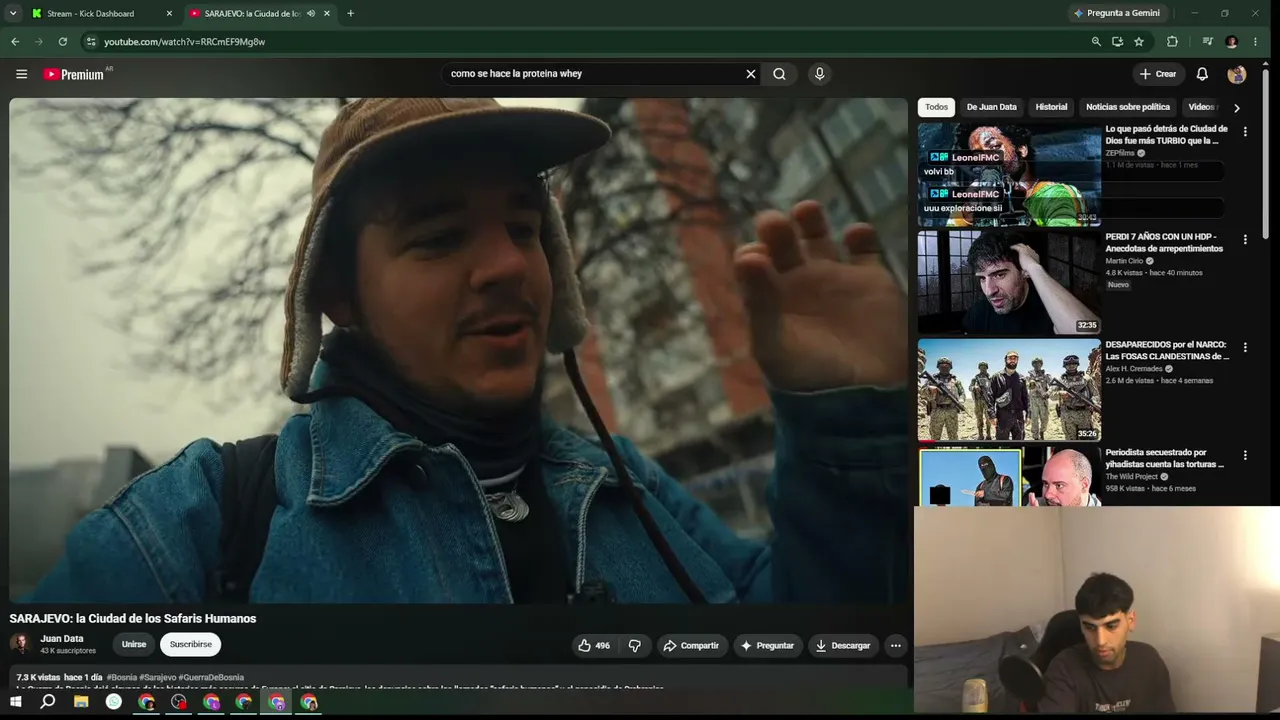Switch to the SARAJEVO video tab
This screenshot has height=720, width=1280.
click(258, 14)
